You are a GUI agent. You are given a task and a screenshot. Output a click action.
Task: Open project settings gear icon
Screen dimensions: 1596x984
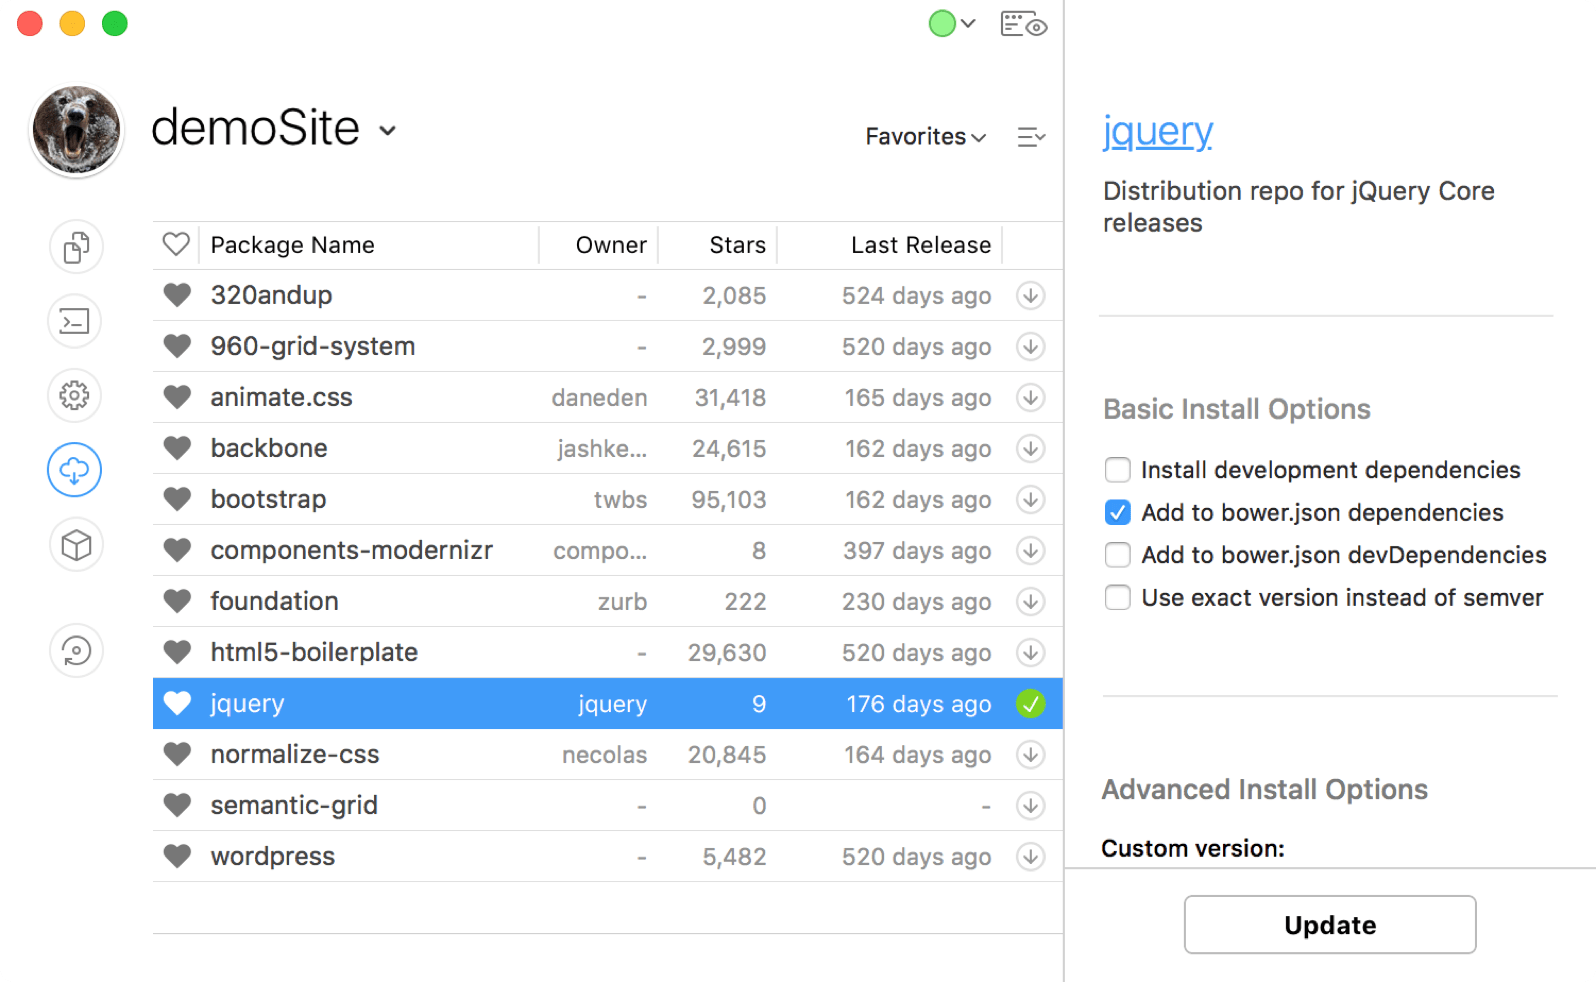(x=75, y=395)
